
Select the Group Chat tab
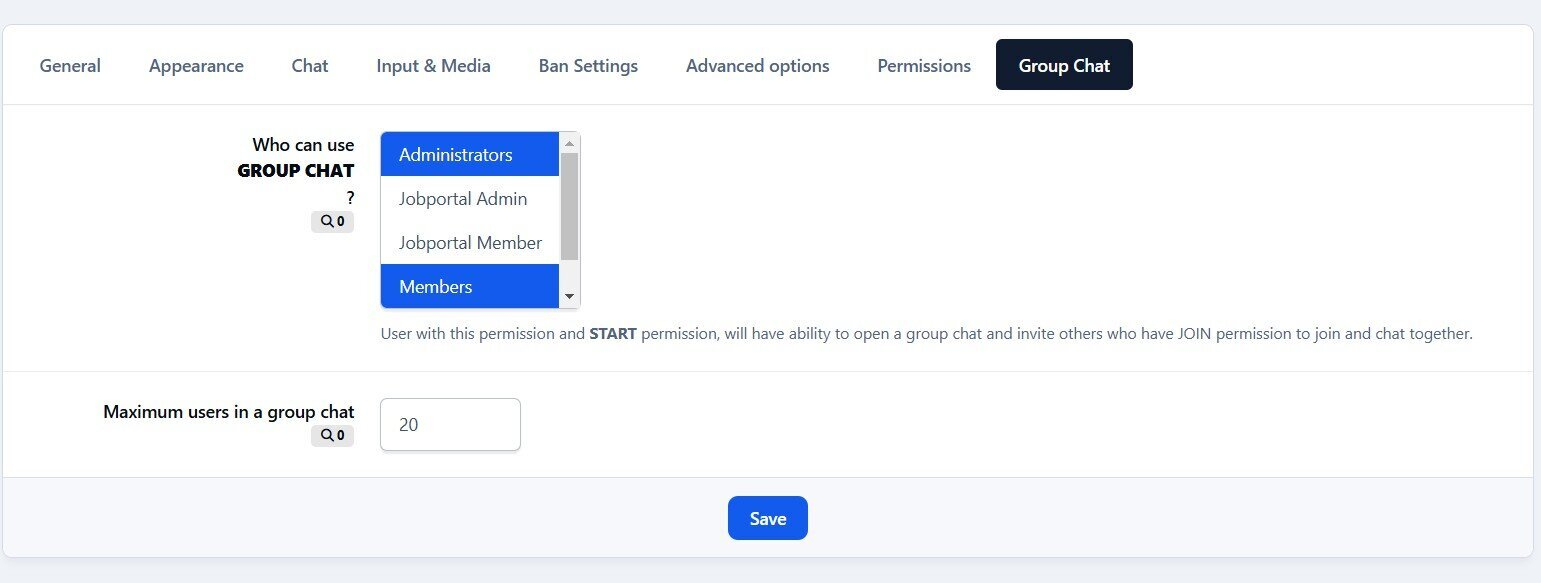coord(1064,66)
